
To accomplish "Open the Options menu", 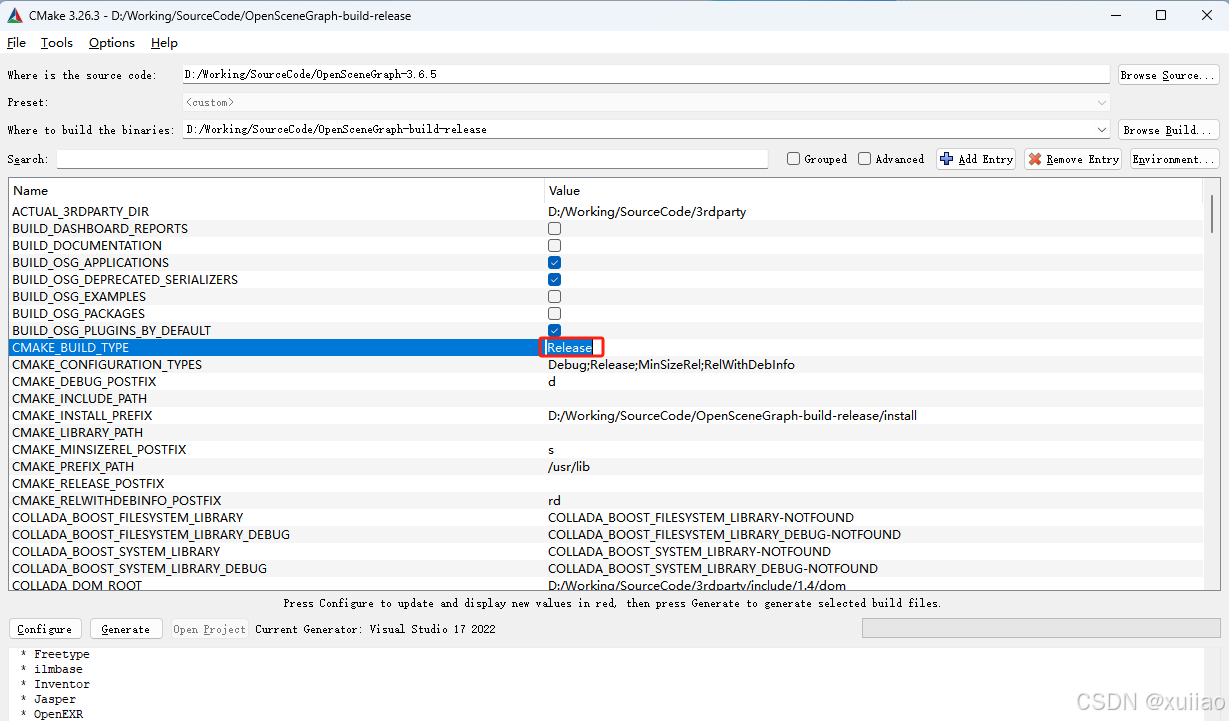I will pos(111,42).
